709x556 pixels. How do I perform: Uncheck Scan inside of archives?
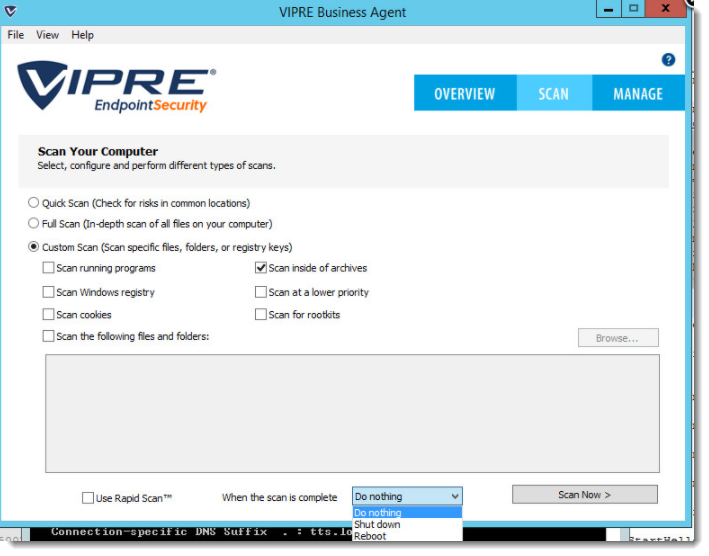261,268
